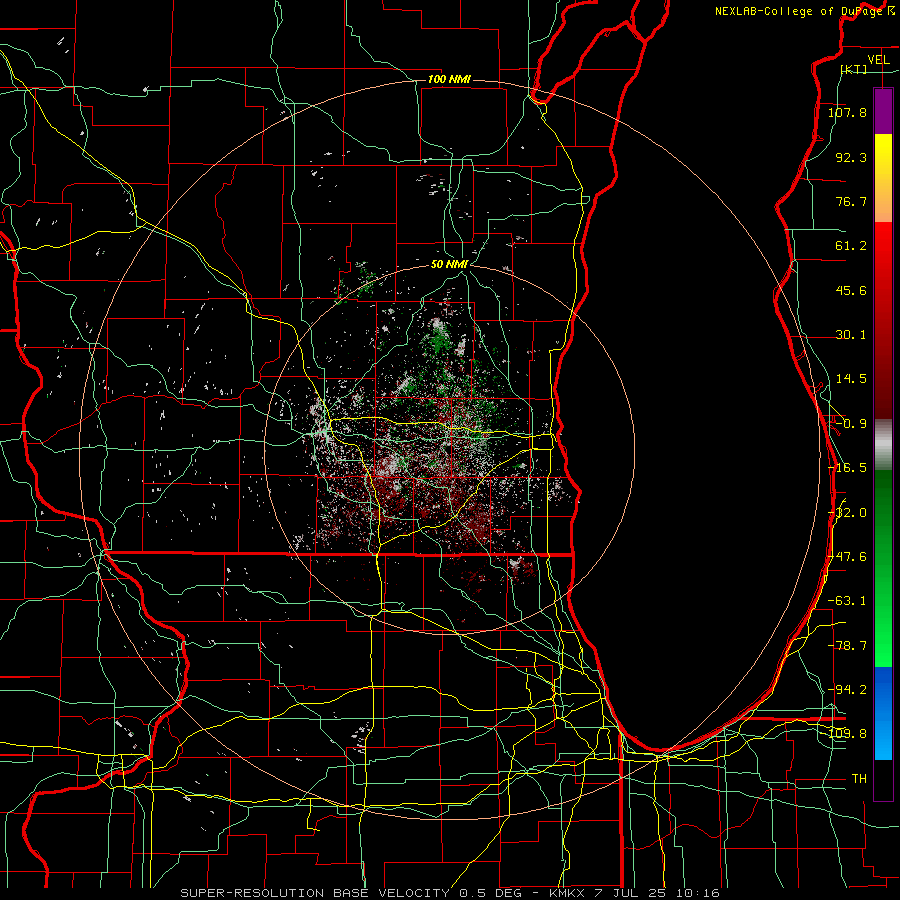Image resolution: width=900 pixels, height=900 pixels.
Task: Click the TH legend label
Action: tap(859, 779)
